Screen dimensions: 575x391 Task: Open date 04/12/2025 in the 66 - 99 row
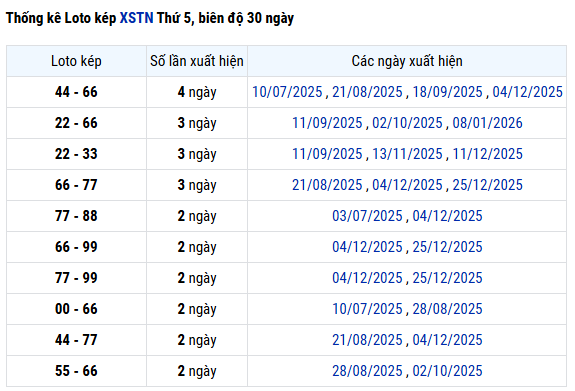pyautogui.click(x=367, y=247)
